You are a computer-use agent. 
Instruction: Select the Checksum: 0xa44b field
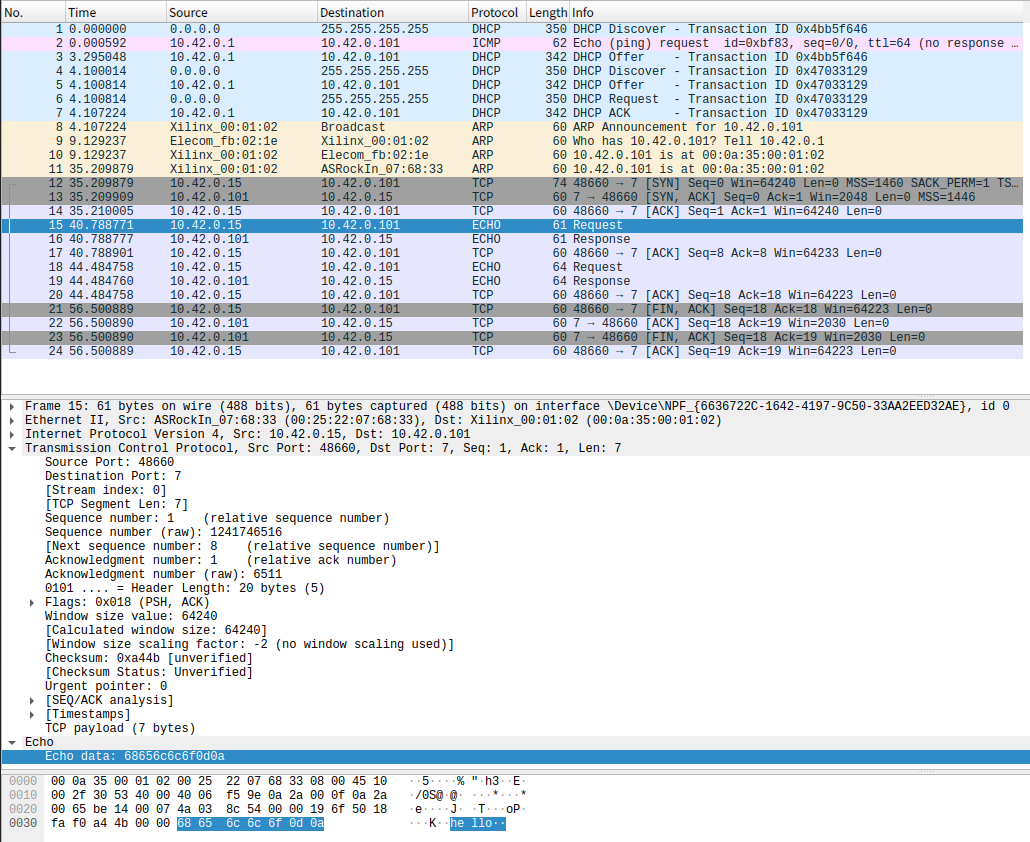coord(148,659)
